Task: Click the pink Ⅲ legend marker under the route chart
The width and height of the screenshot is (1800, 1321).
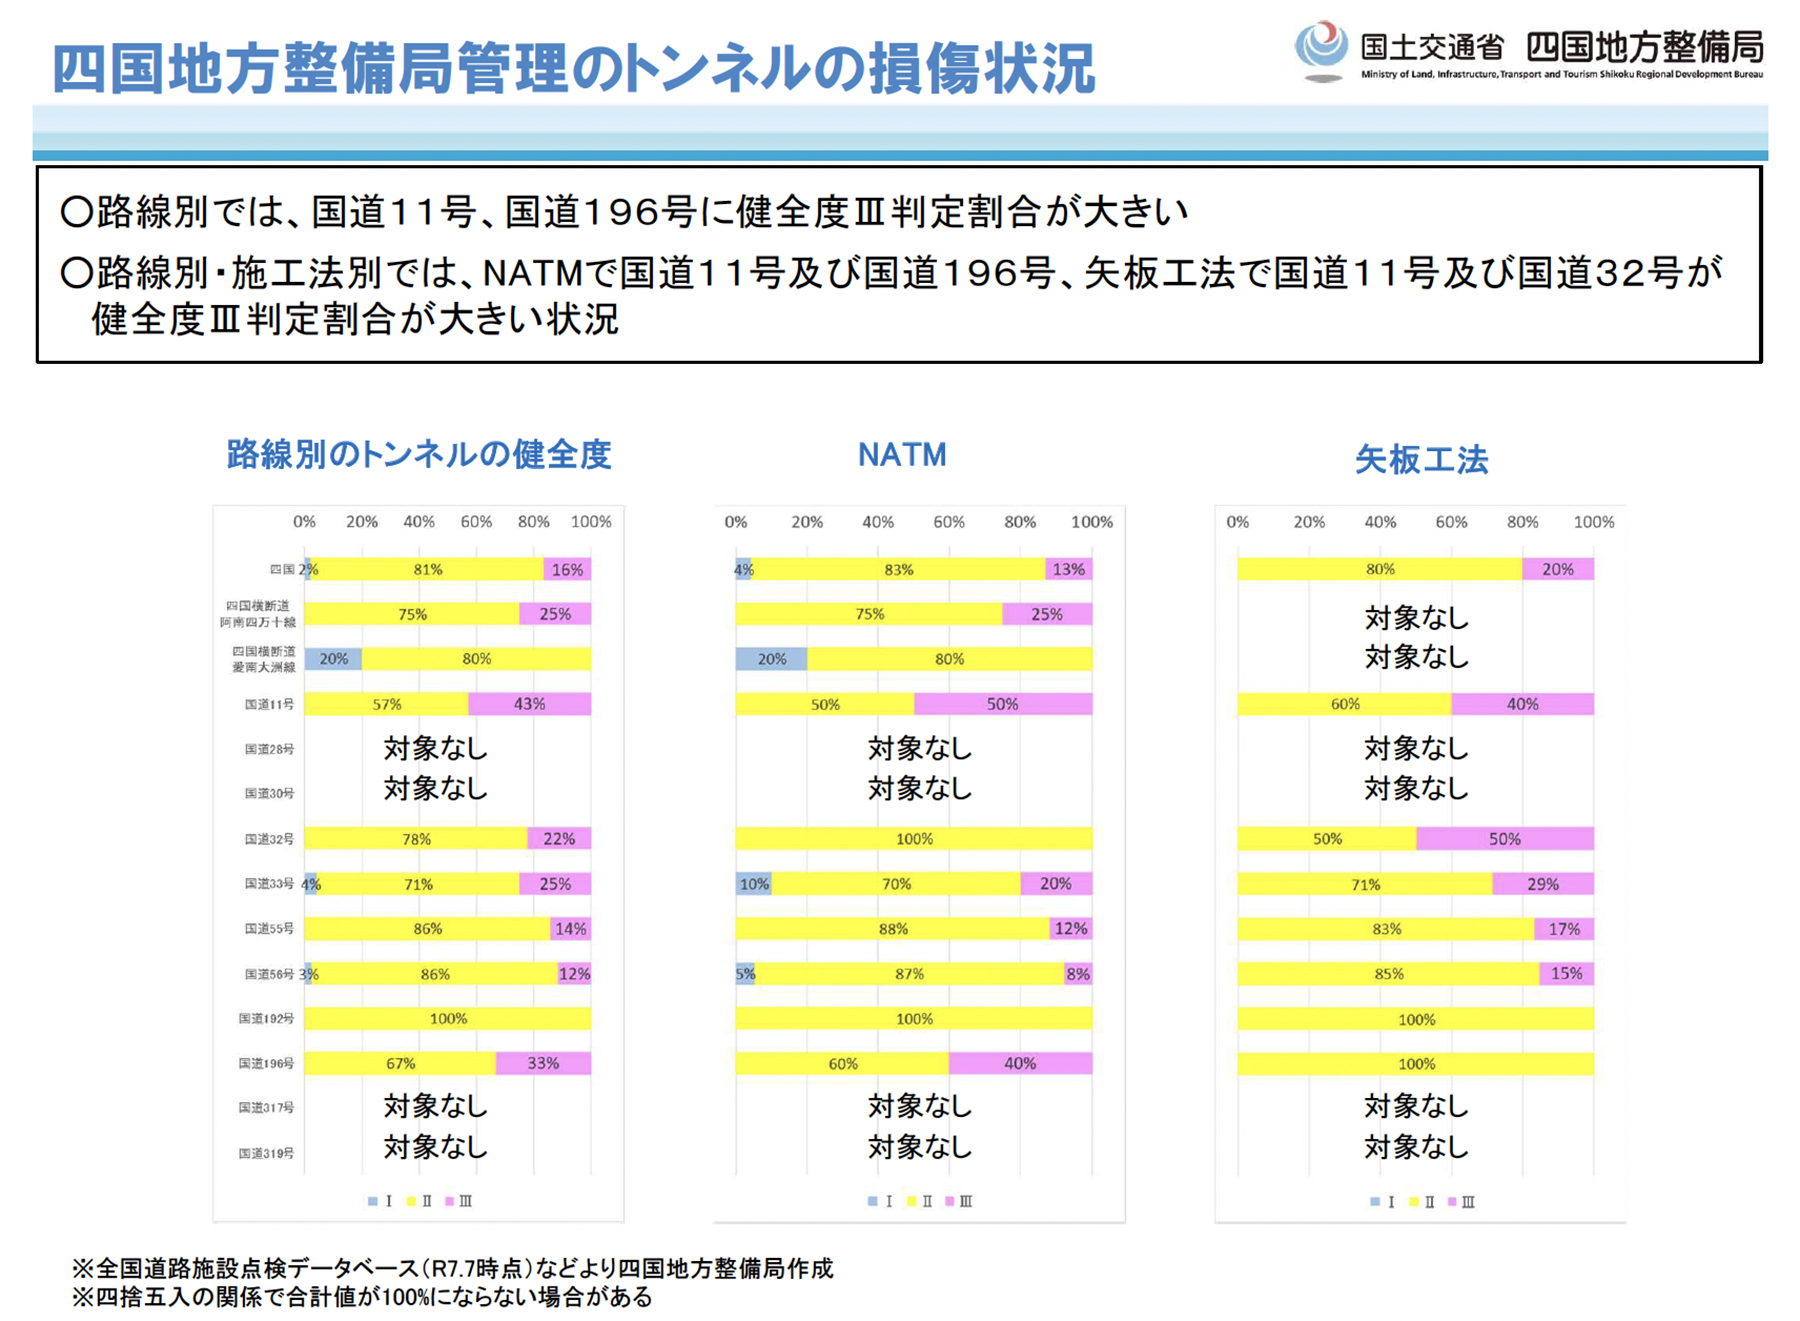Action: [x=449, y=1201]
